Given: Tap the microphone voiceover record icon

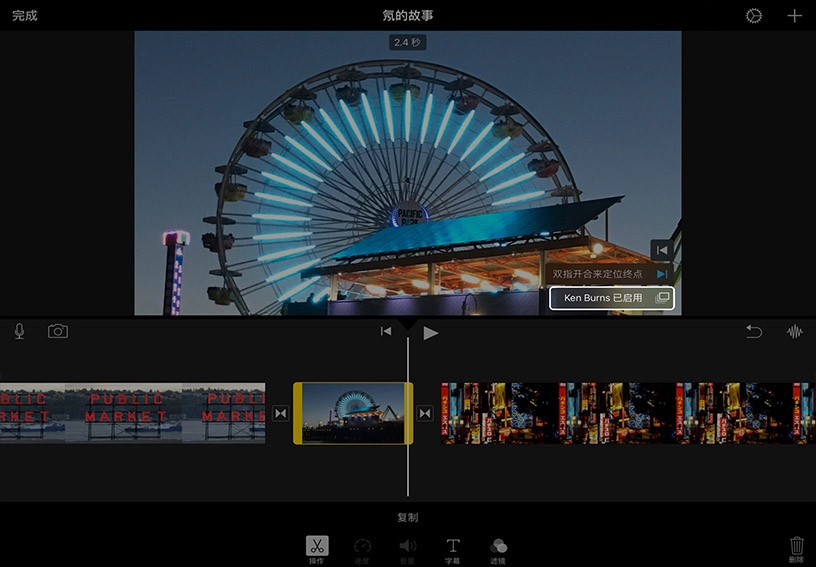Looking at the screenshot, I should coord(20,332).
